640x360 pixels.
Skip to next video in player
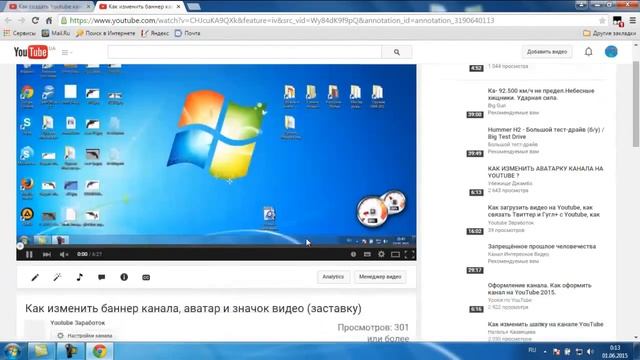point(47,254)
